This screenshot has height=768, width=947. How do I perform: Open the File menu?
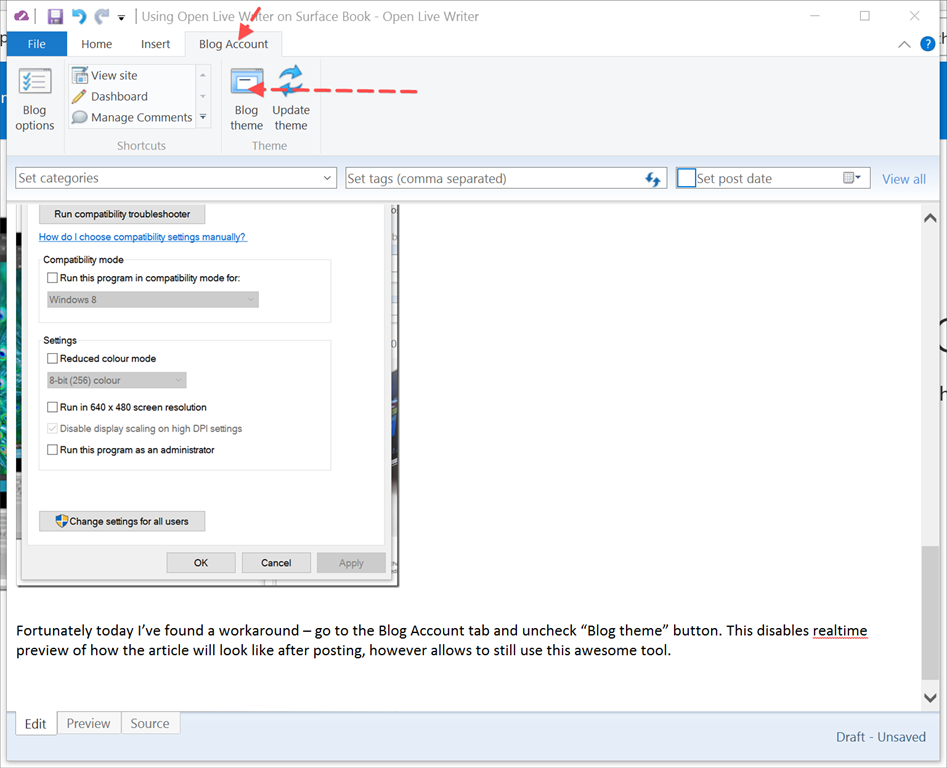click(x=36, y=44)
